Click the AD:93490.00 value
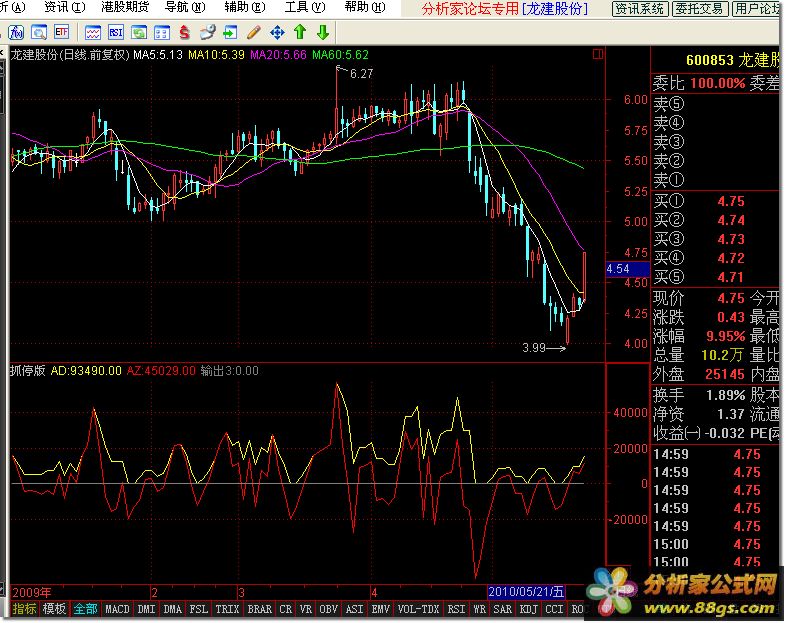The image size is (786, 623). coord(86,371)
